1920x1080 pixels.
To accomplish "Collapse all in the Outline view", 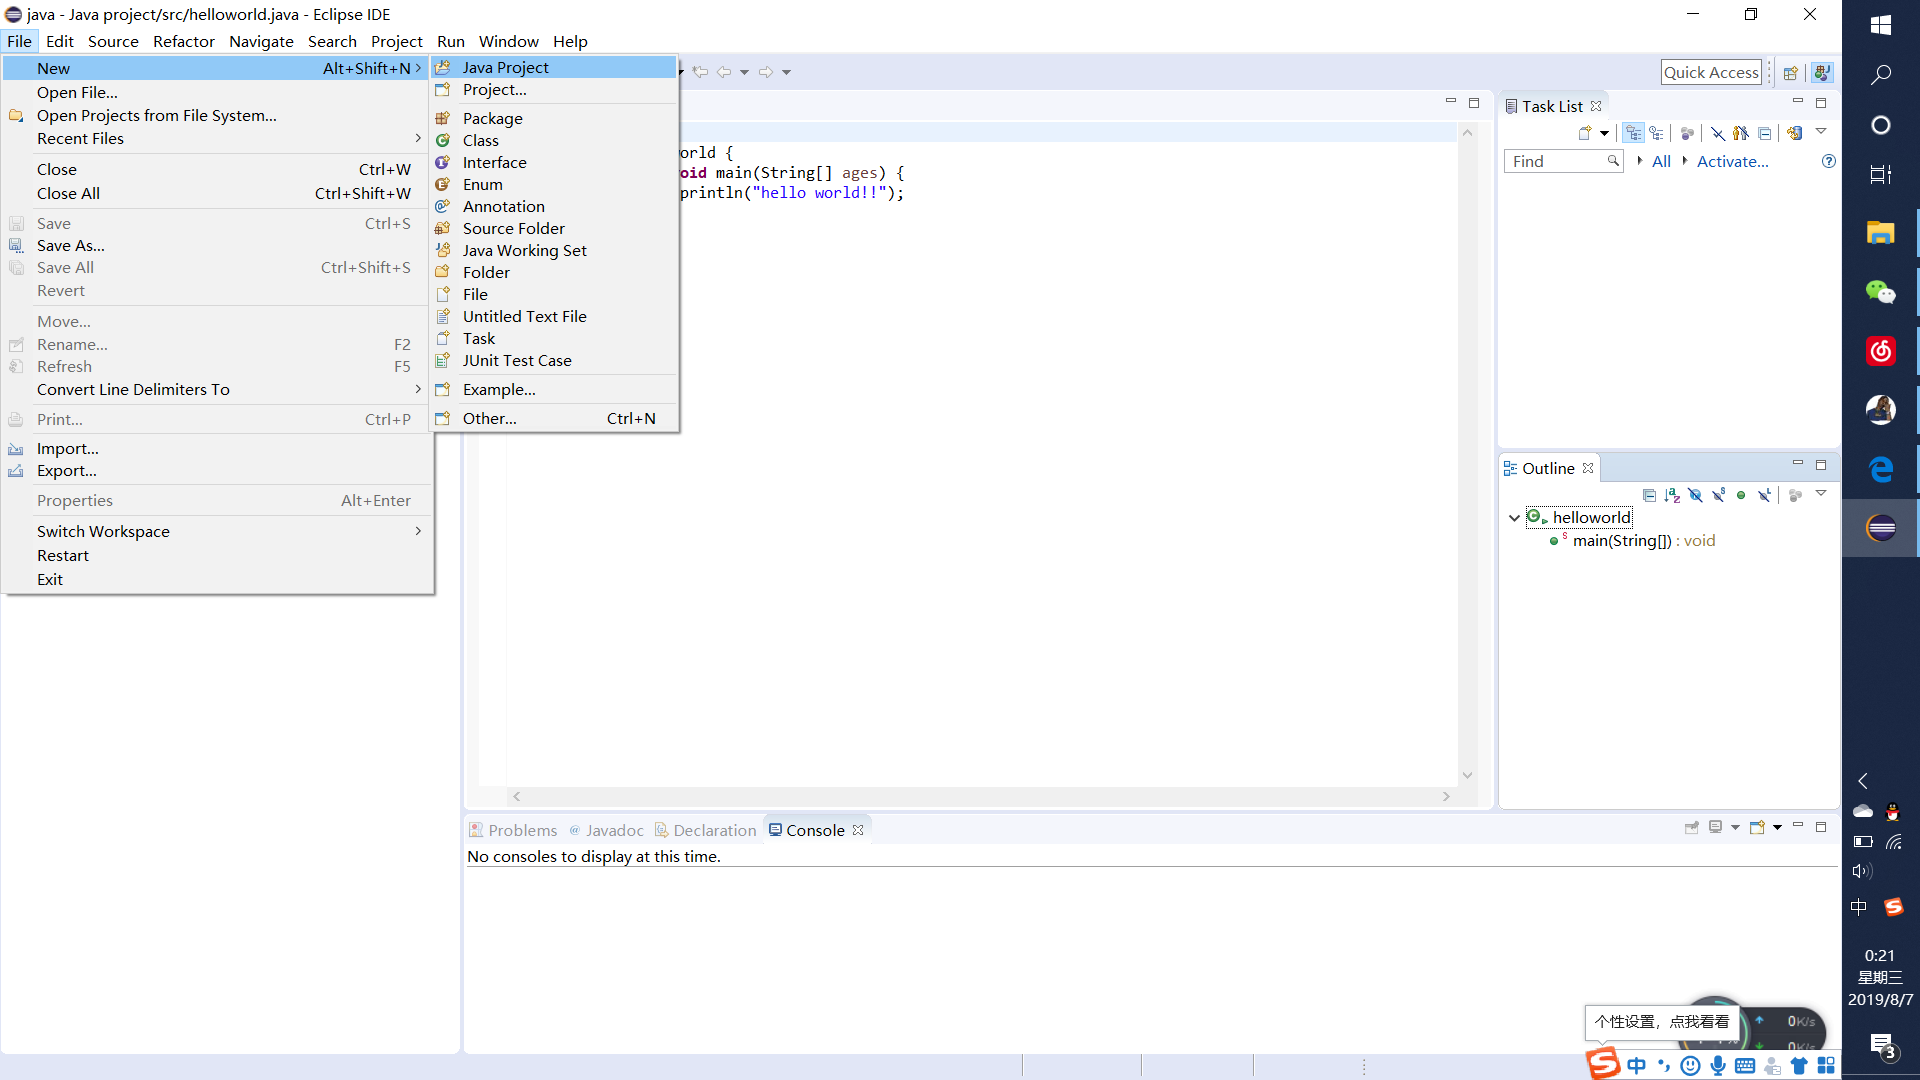I will pos(1650,495).
